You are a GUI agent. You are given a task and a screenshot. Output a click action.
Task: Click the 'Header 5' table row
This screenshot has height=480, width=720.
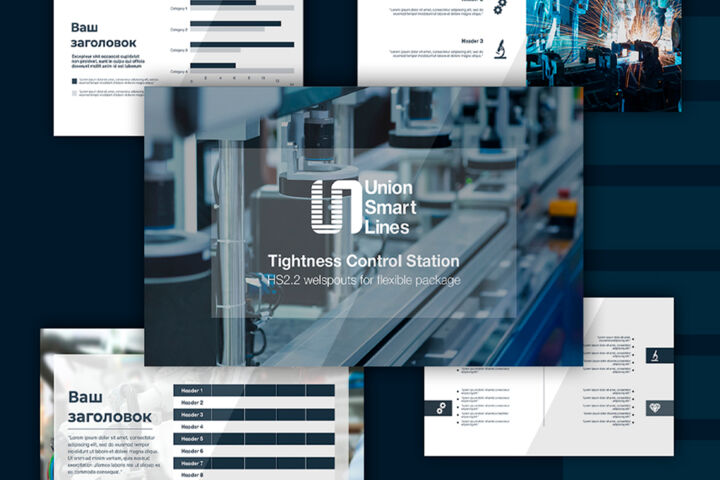(254, 439)
